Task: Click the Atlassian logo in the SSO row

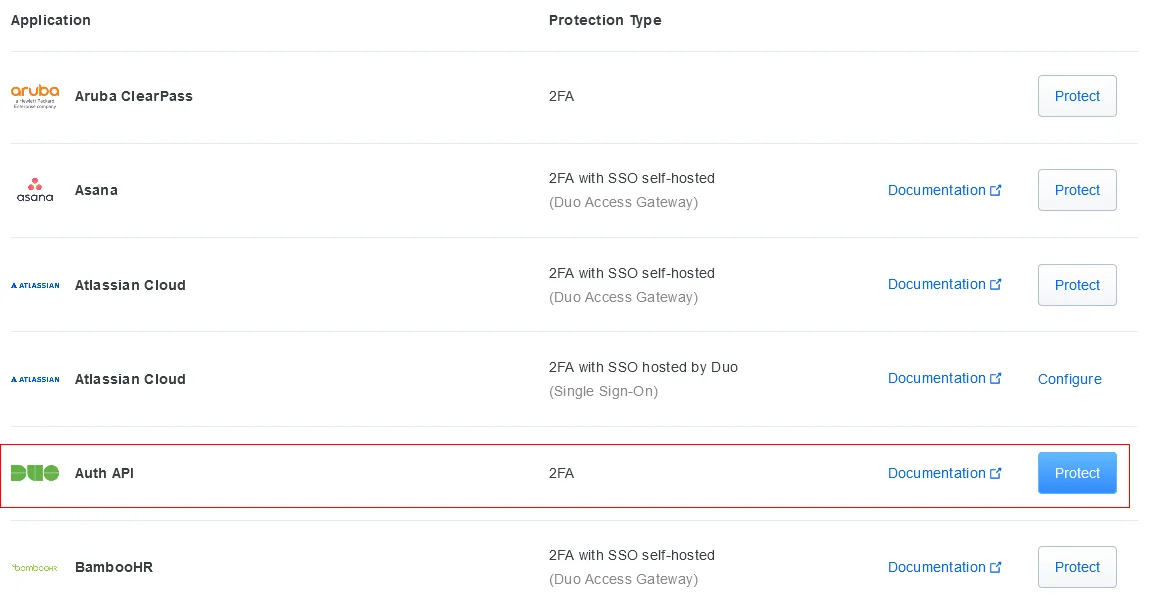Action: (x=35, y=379)
